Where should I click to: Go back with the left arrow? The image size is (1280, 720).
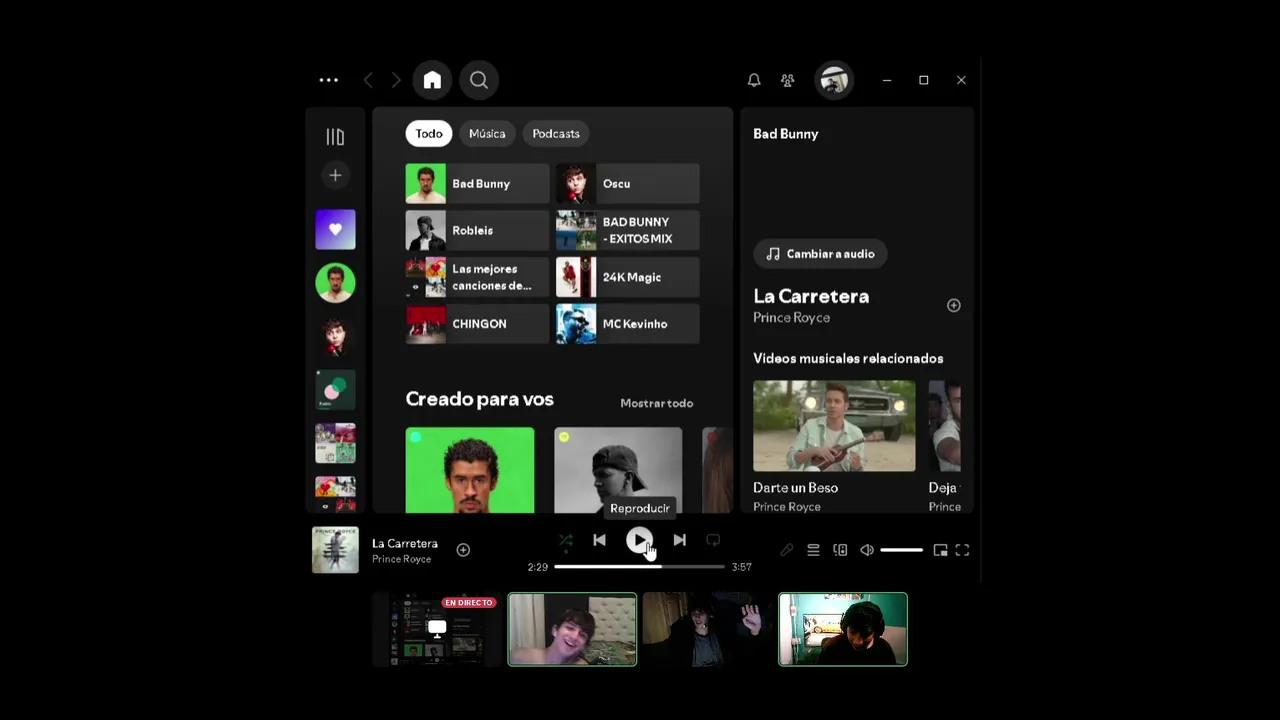coord(368,80)
